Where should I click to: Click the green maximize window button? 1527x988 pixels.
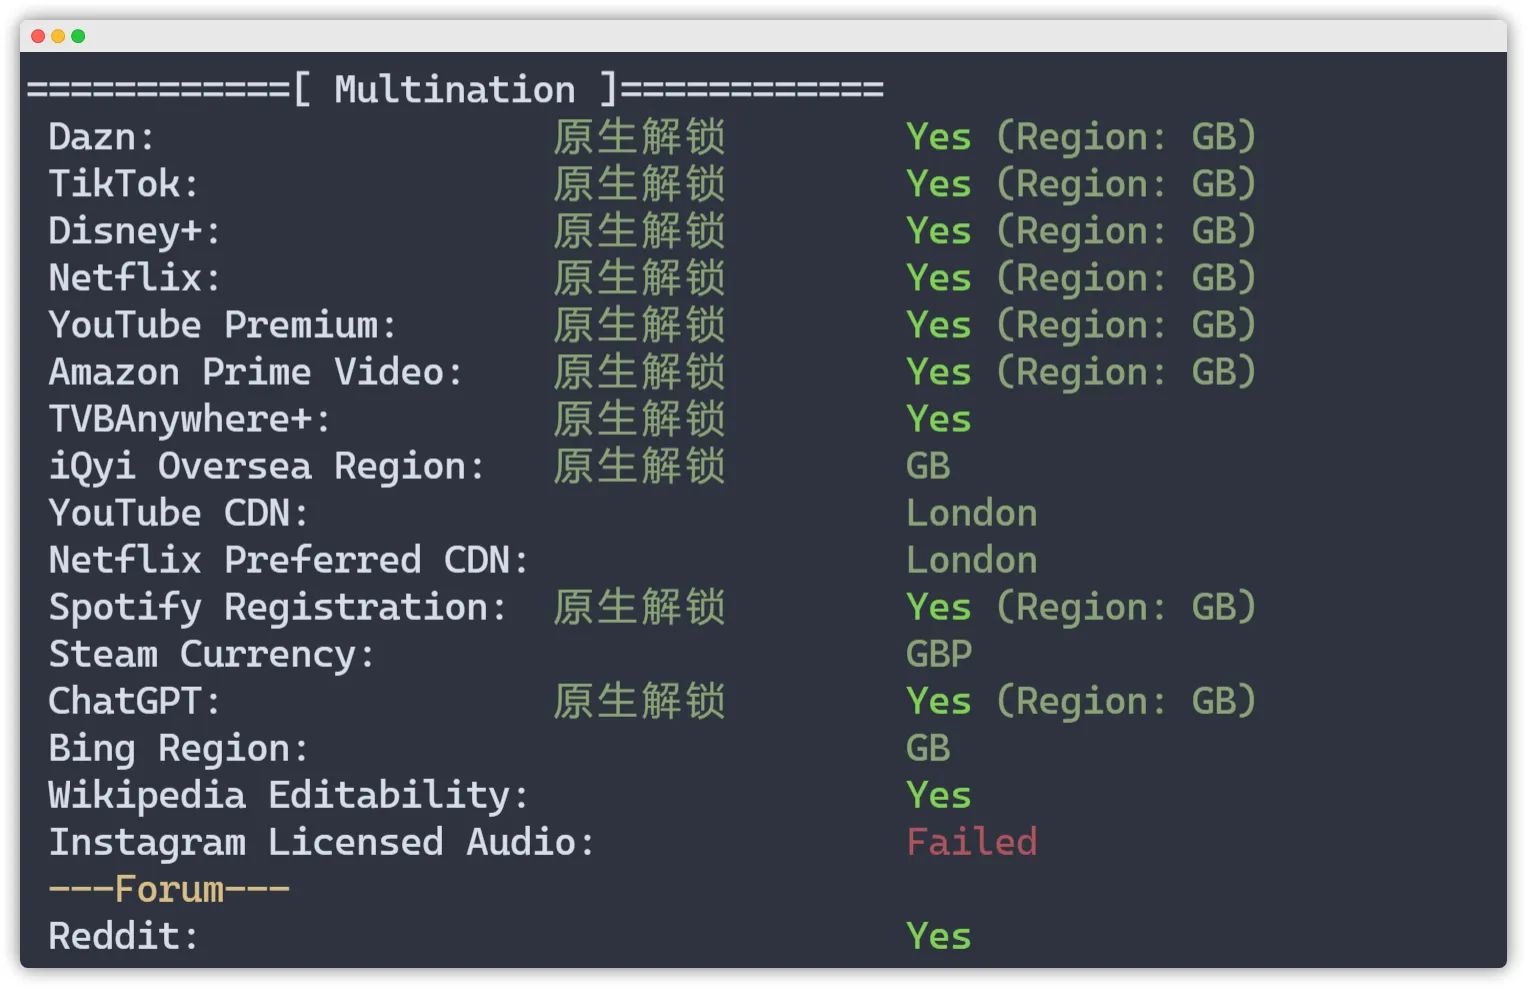[x=78, y=36]
